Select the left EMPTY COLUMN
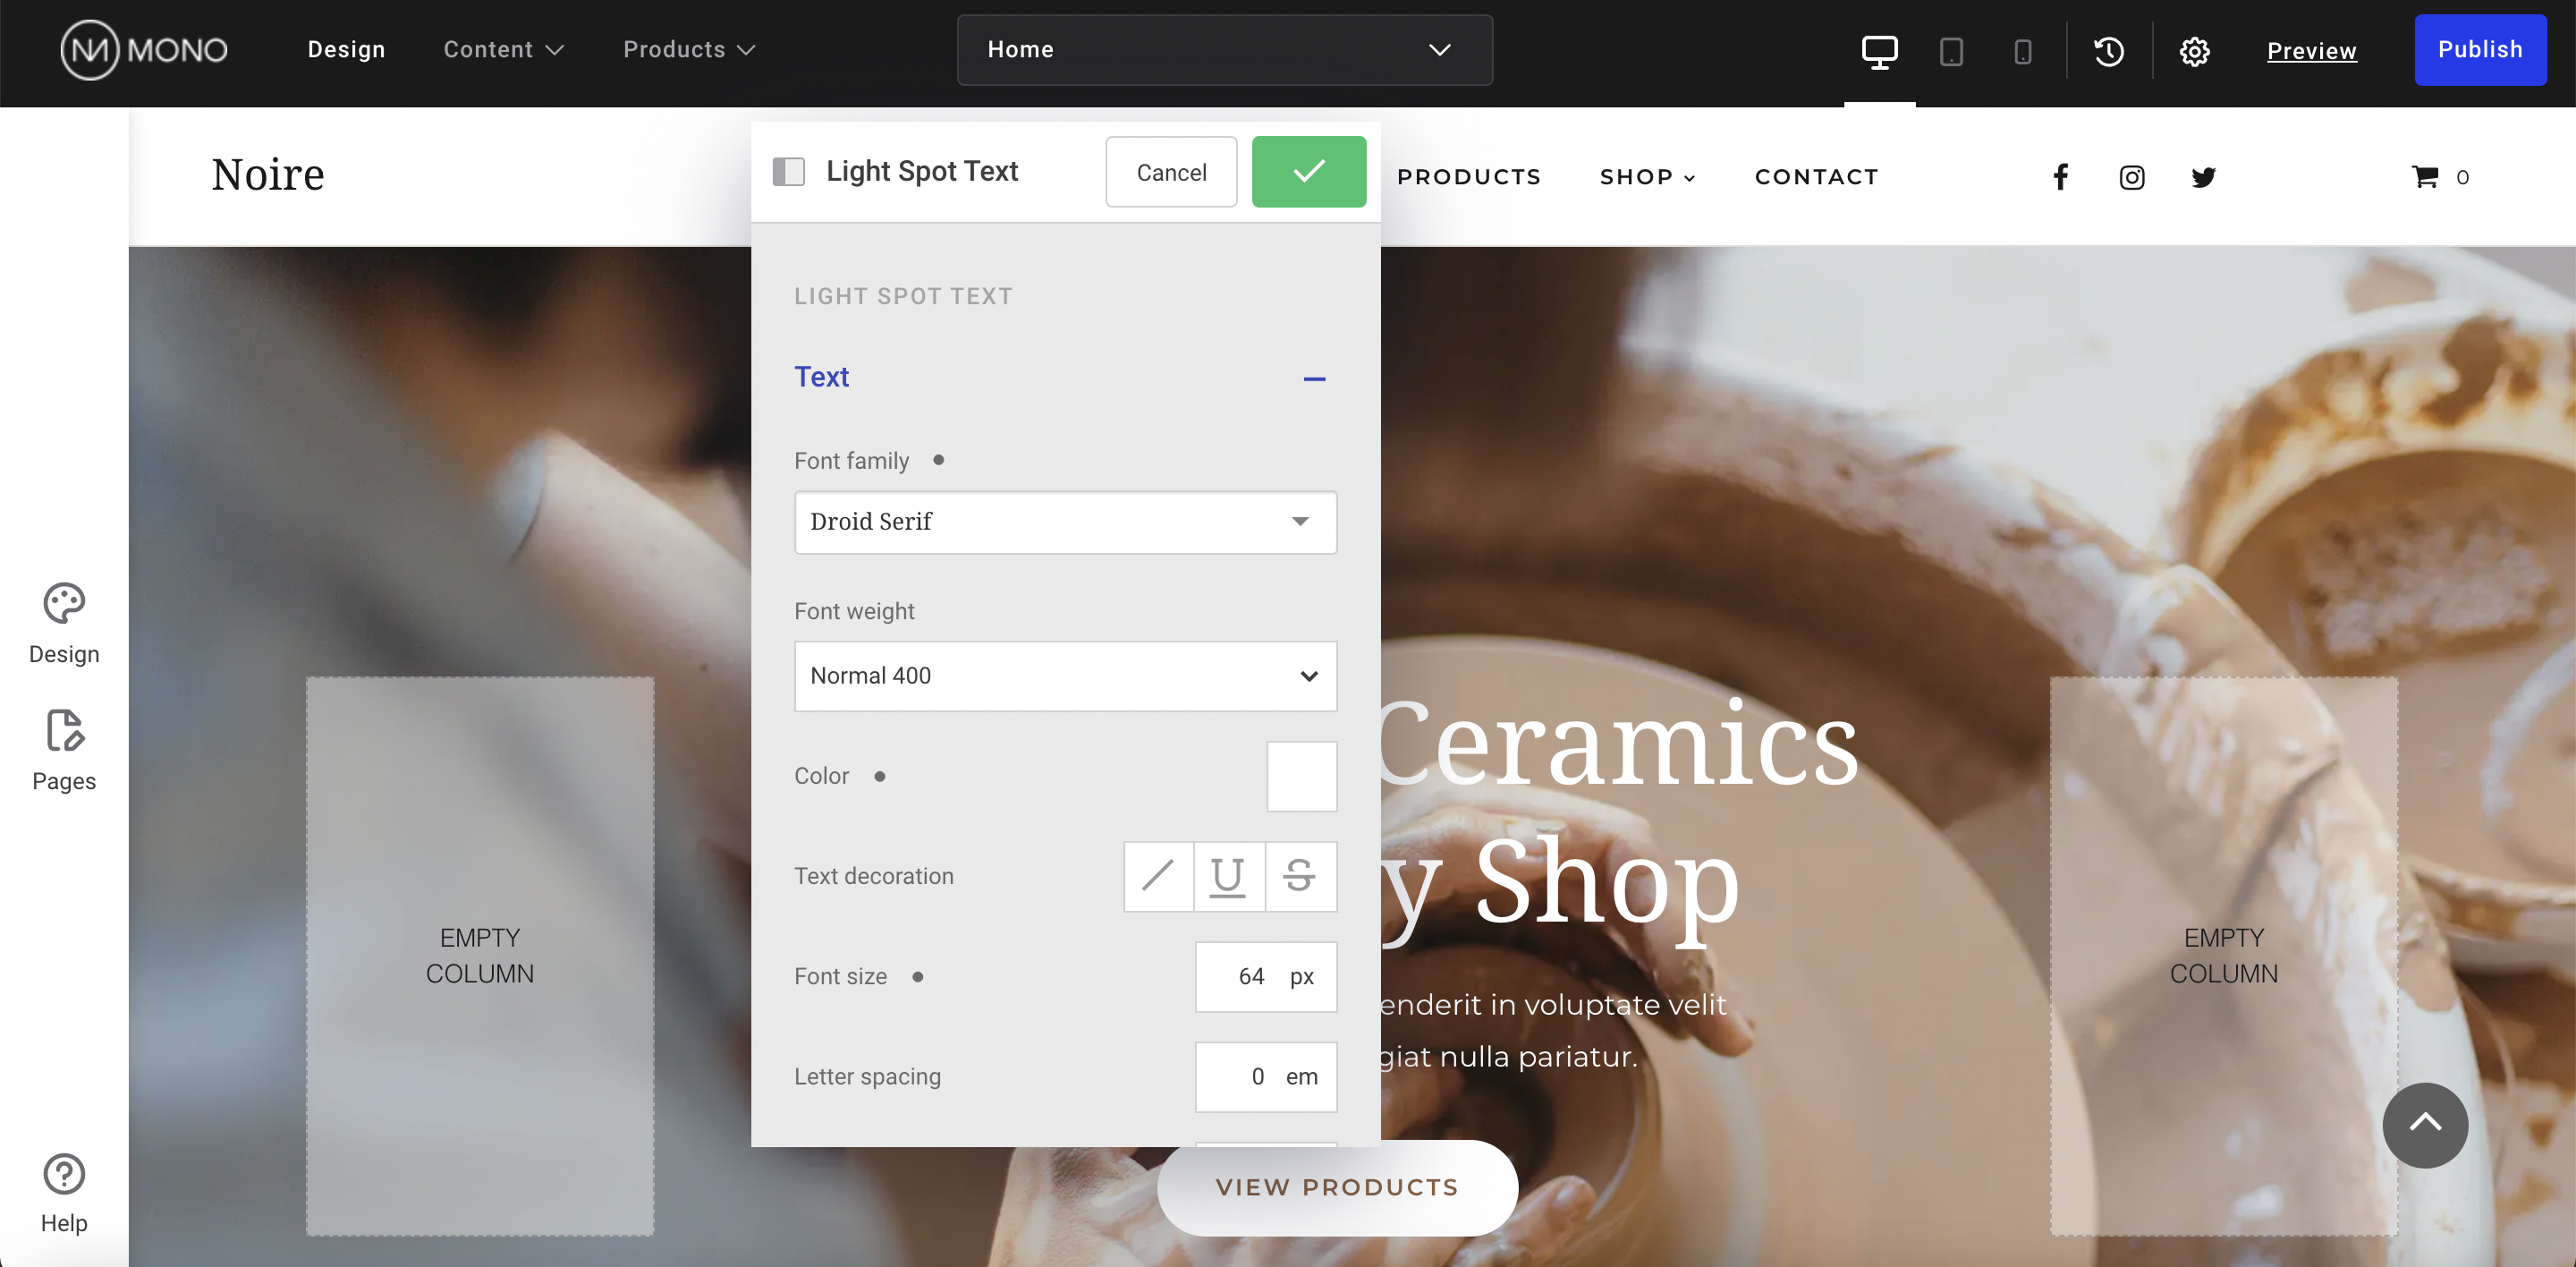Image resolution: width=2576 pixels, height=1267 pixels. 480,956
